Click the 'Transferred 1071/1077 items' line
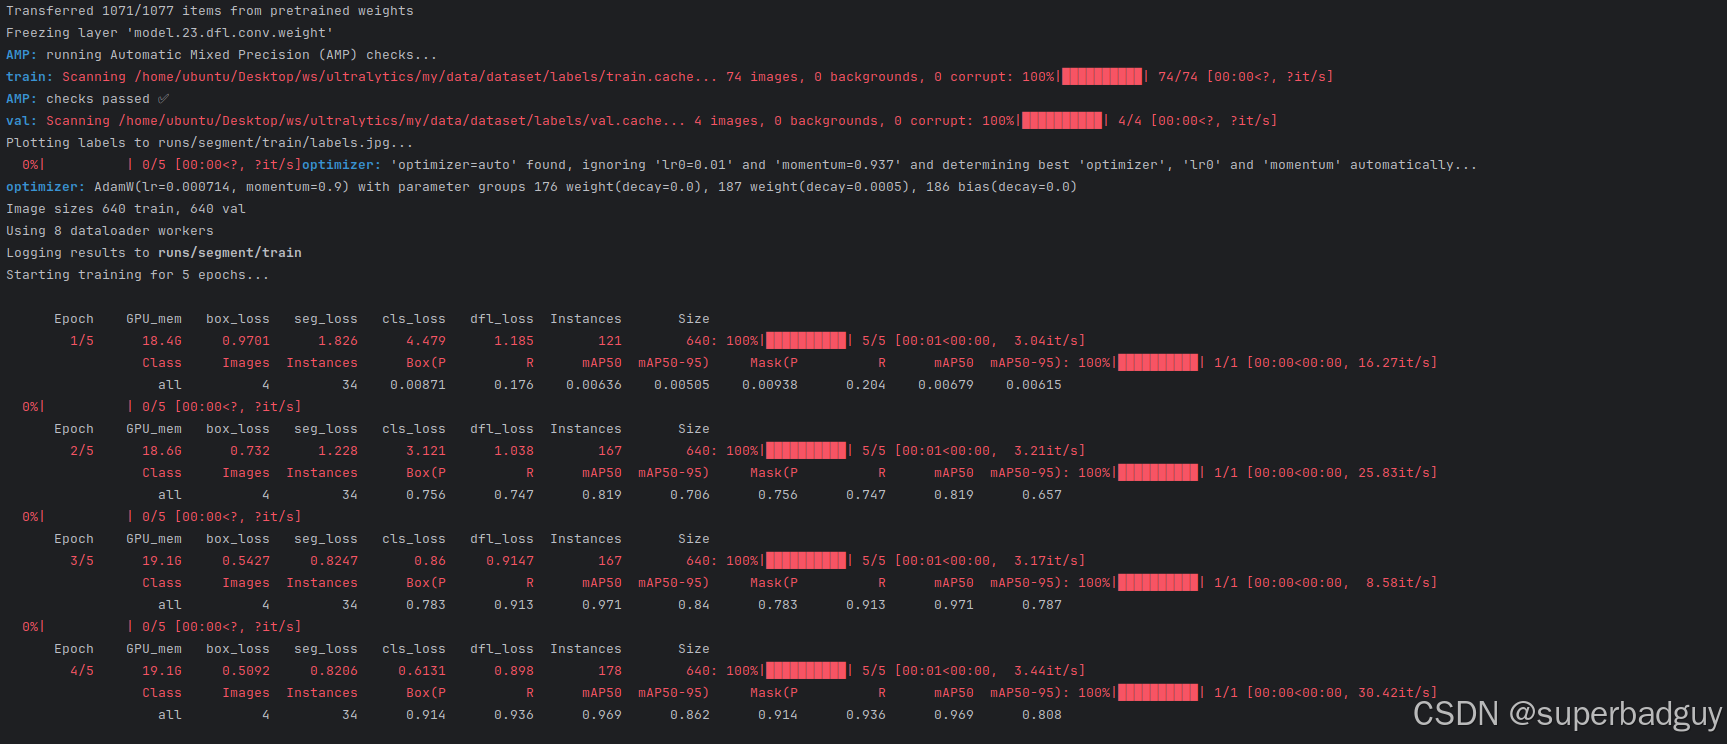 [x=210, y=11]
